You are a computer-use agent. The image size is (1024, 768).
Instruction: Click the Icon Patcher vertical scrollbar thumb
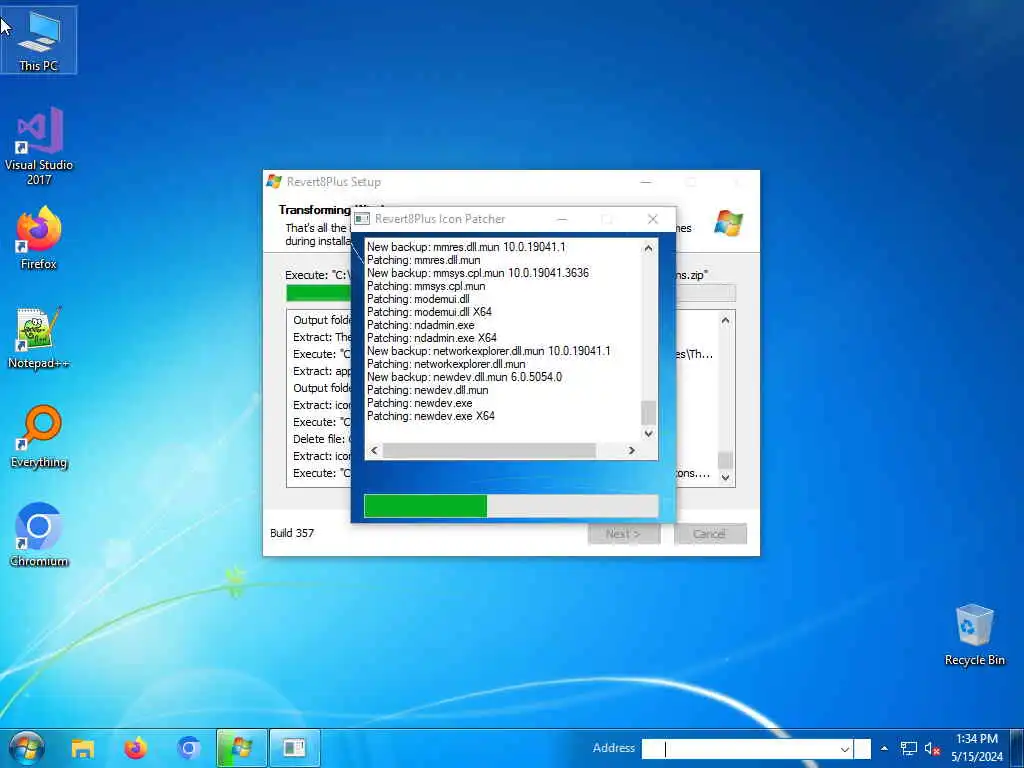(x=648, y=413)
